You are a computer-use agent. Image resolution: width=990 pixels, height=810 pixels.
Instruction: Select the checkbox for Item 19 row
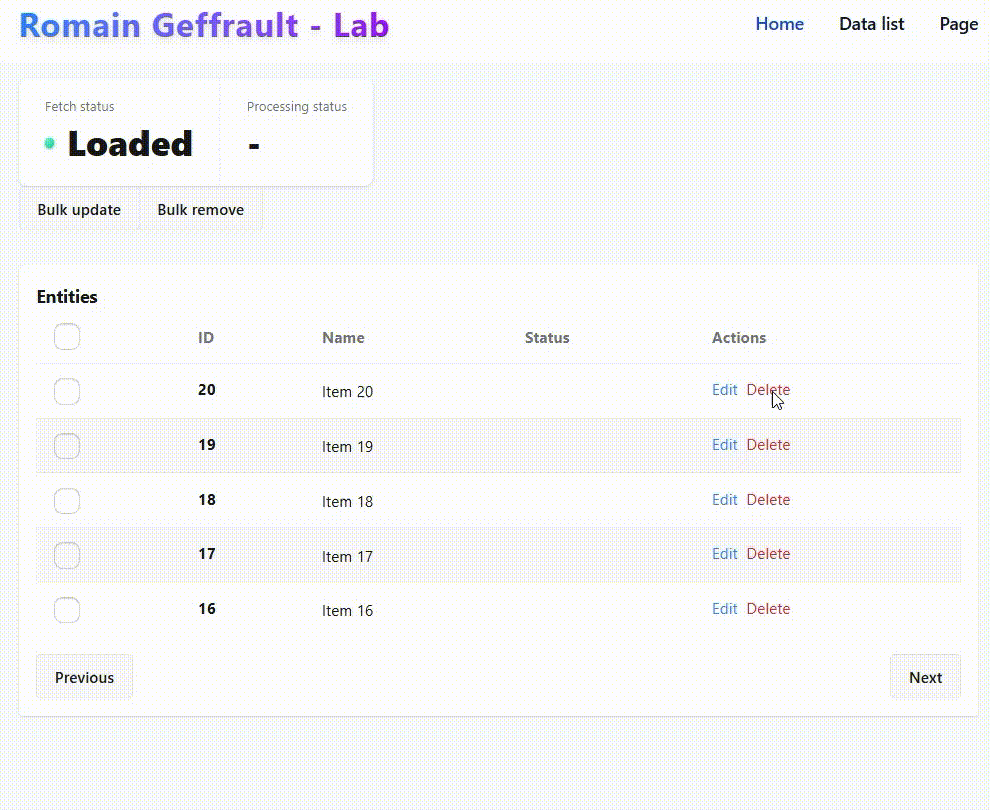pyautogui.click(x=67, y=446)
